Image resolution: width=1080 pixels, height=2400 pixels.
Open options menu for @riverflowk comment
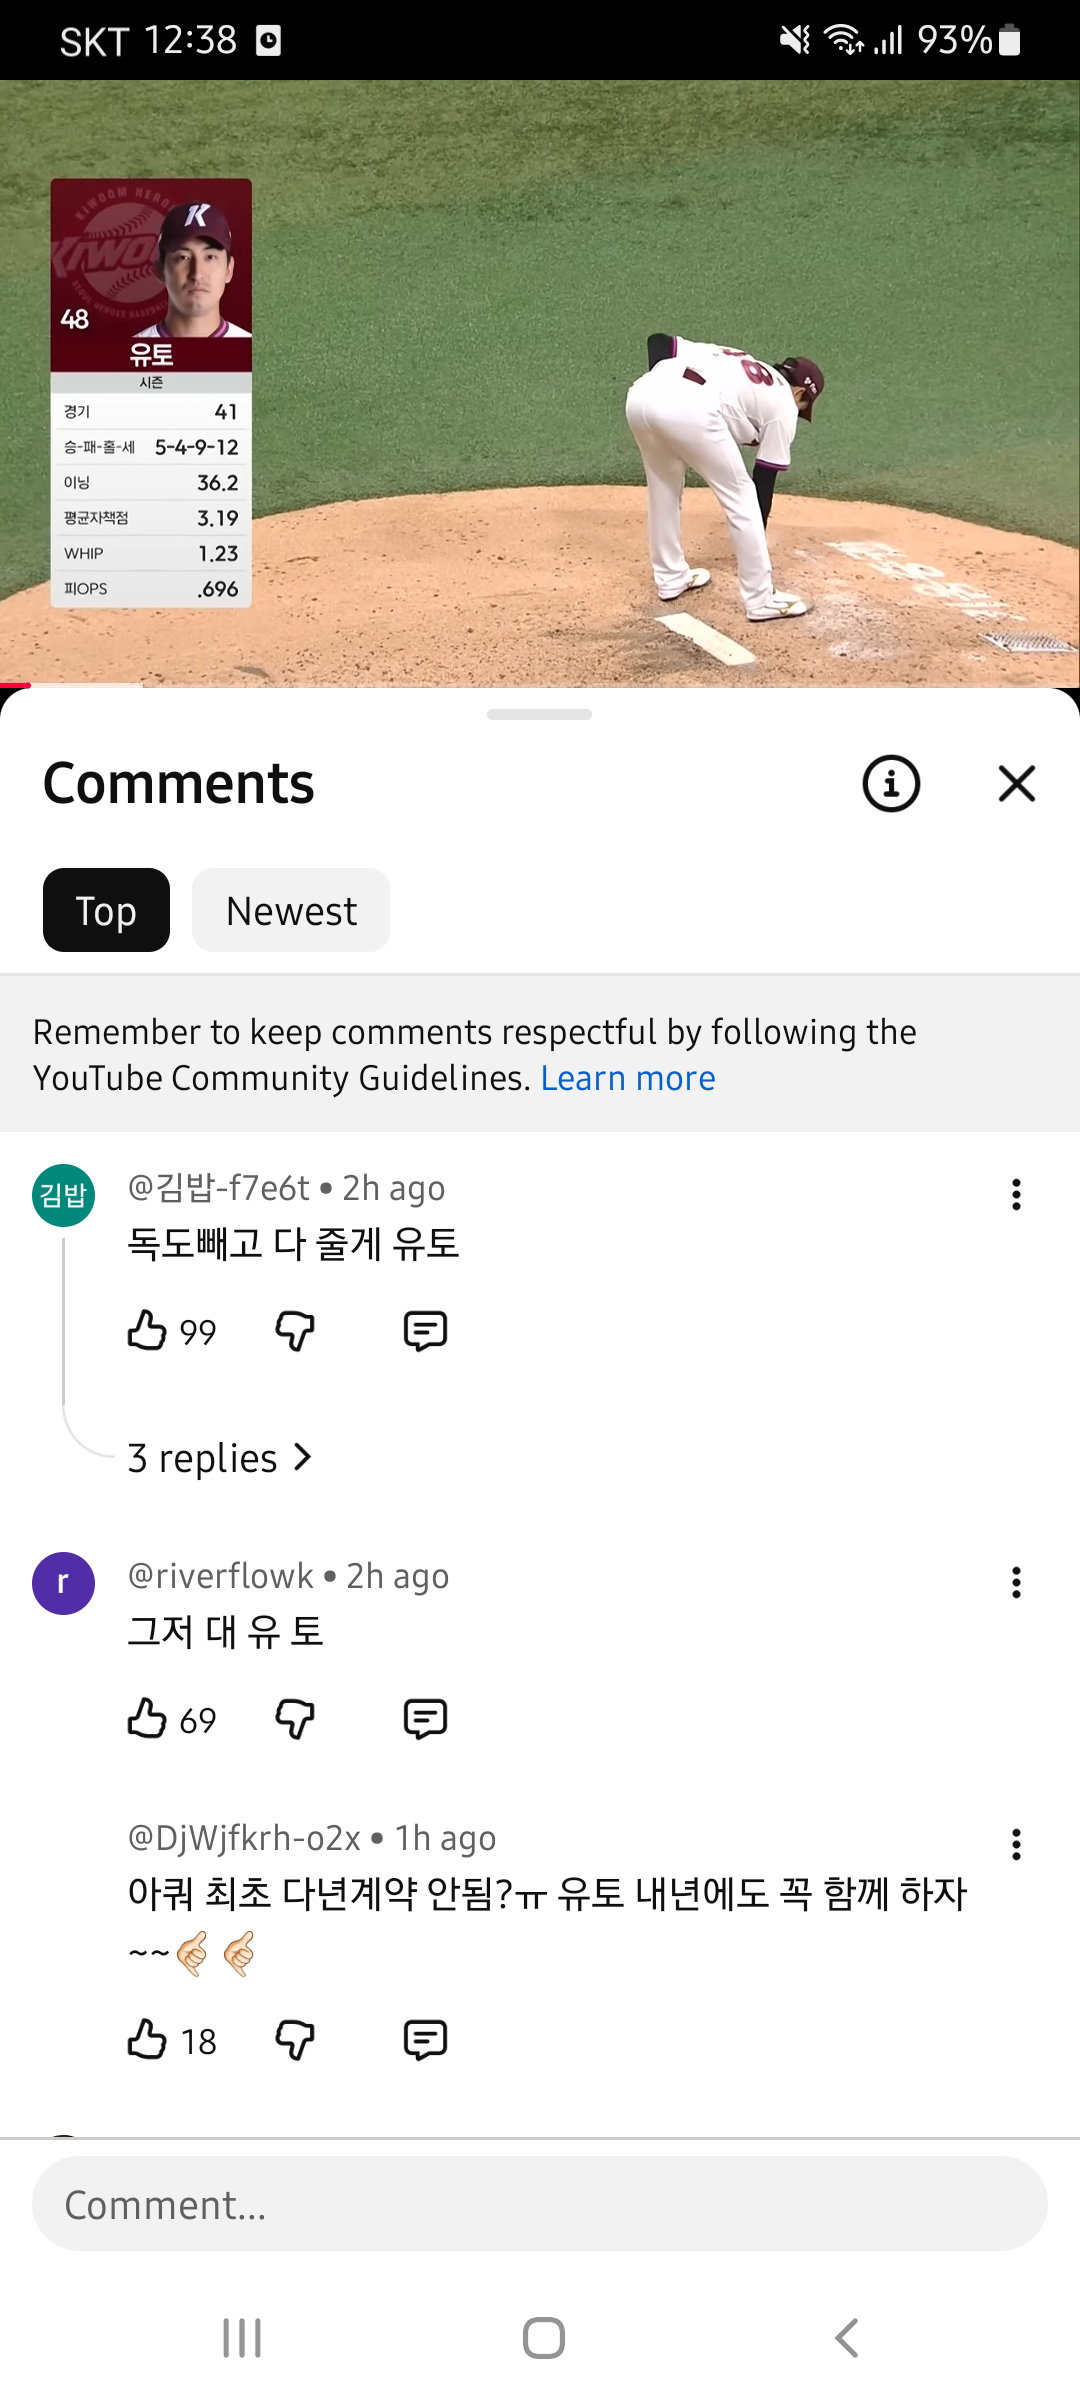1016,1582
